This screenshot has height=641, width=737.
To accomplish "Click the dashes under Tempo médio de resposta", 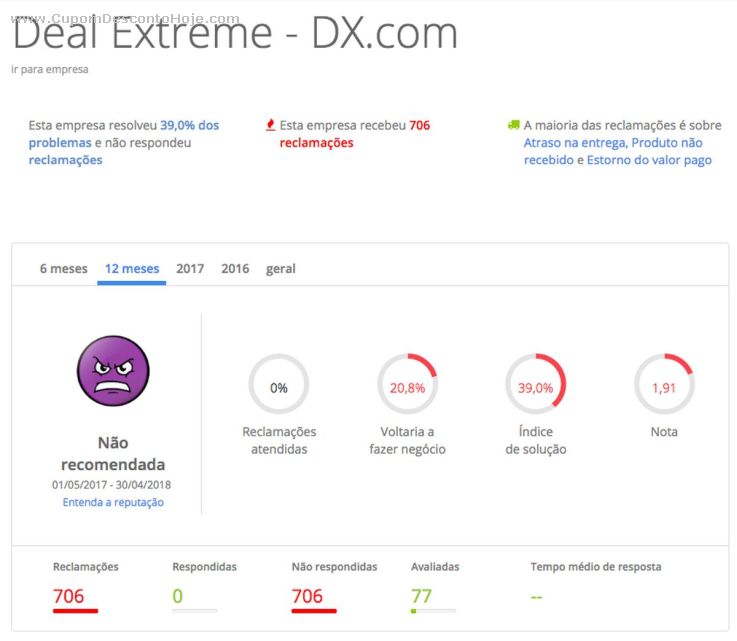I will (536, 598).
